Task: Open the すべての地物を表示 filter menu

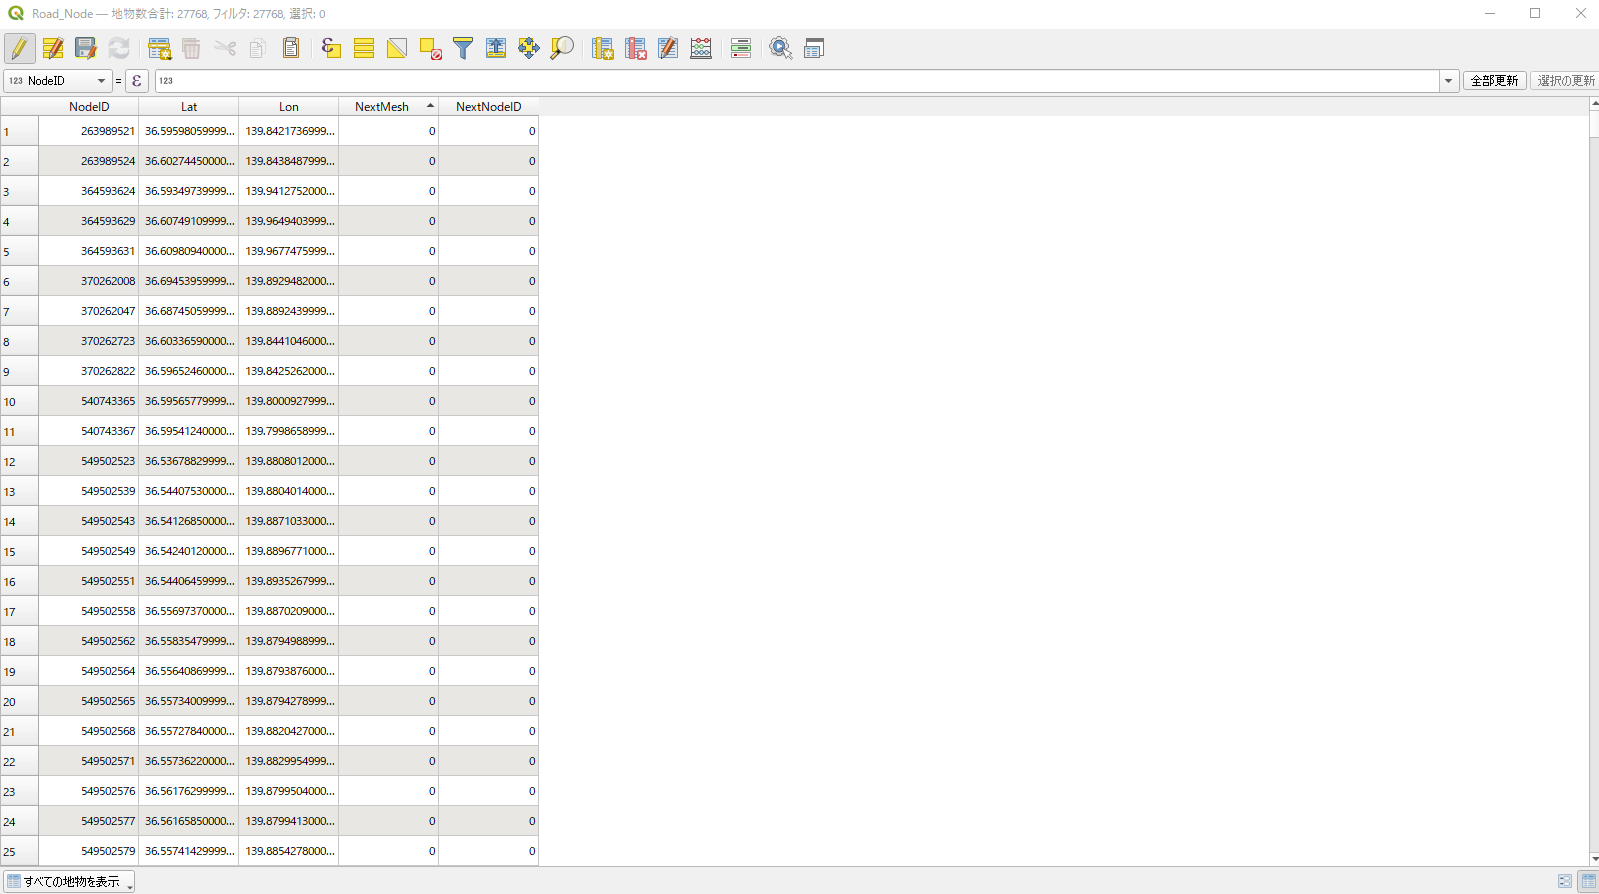Action: 69,881
